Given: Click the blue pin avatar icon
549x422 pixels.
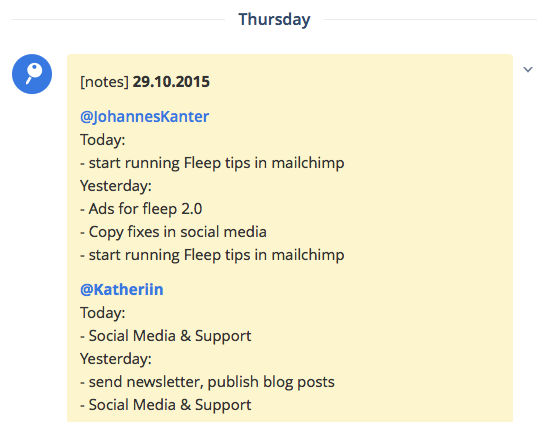Looking at the screenshot, I should [32, 74].
